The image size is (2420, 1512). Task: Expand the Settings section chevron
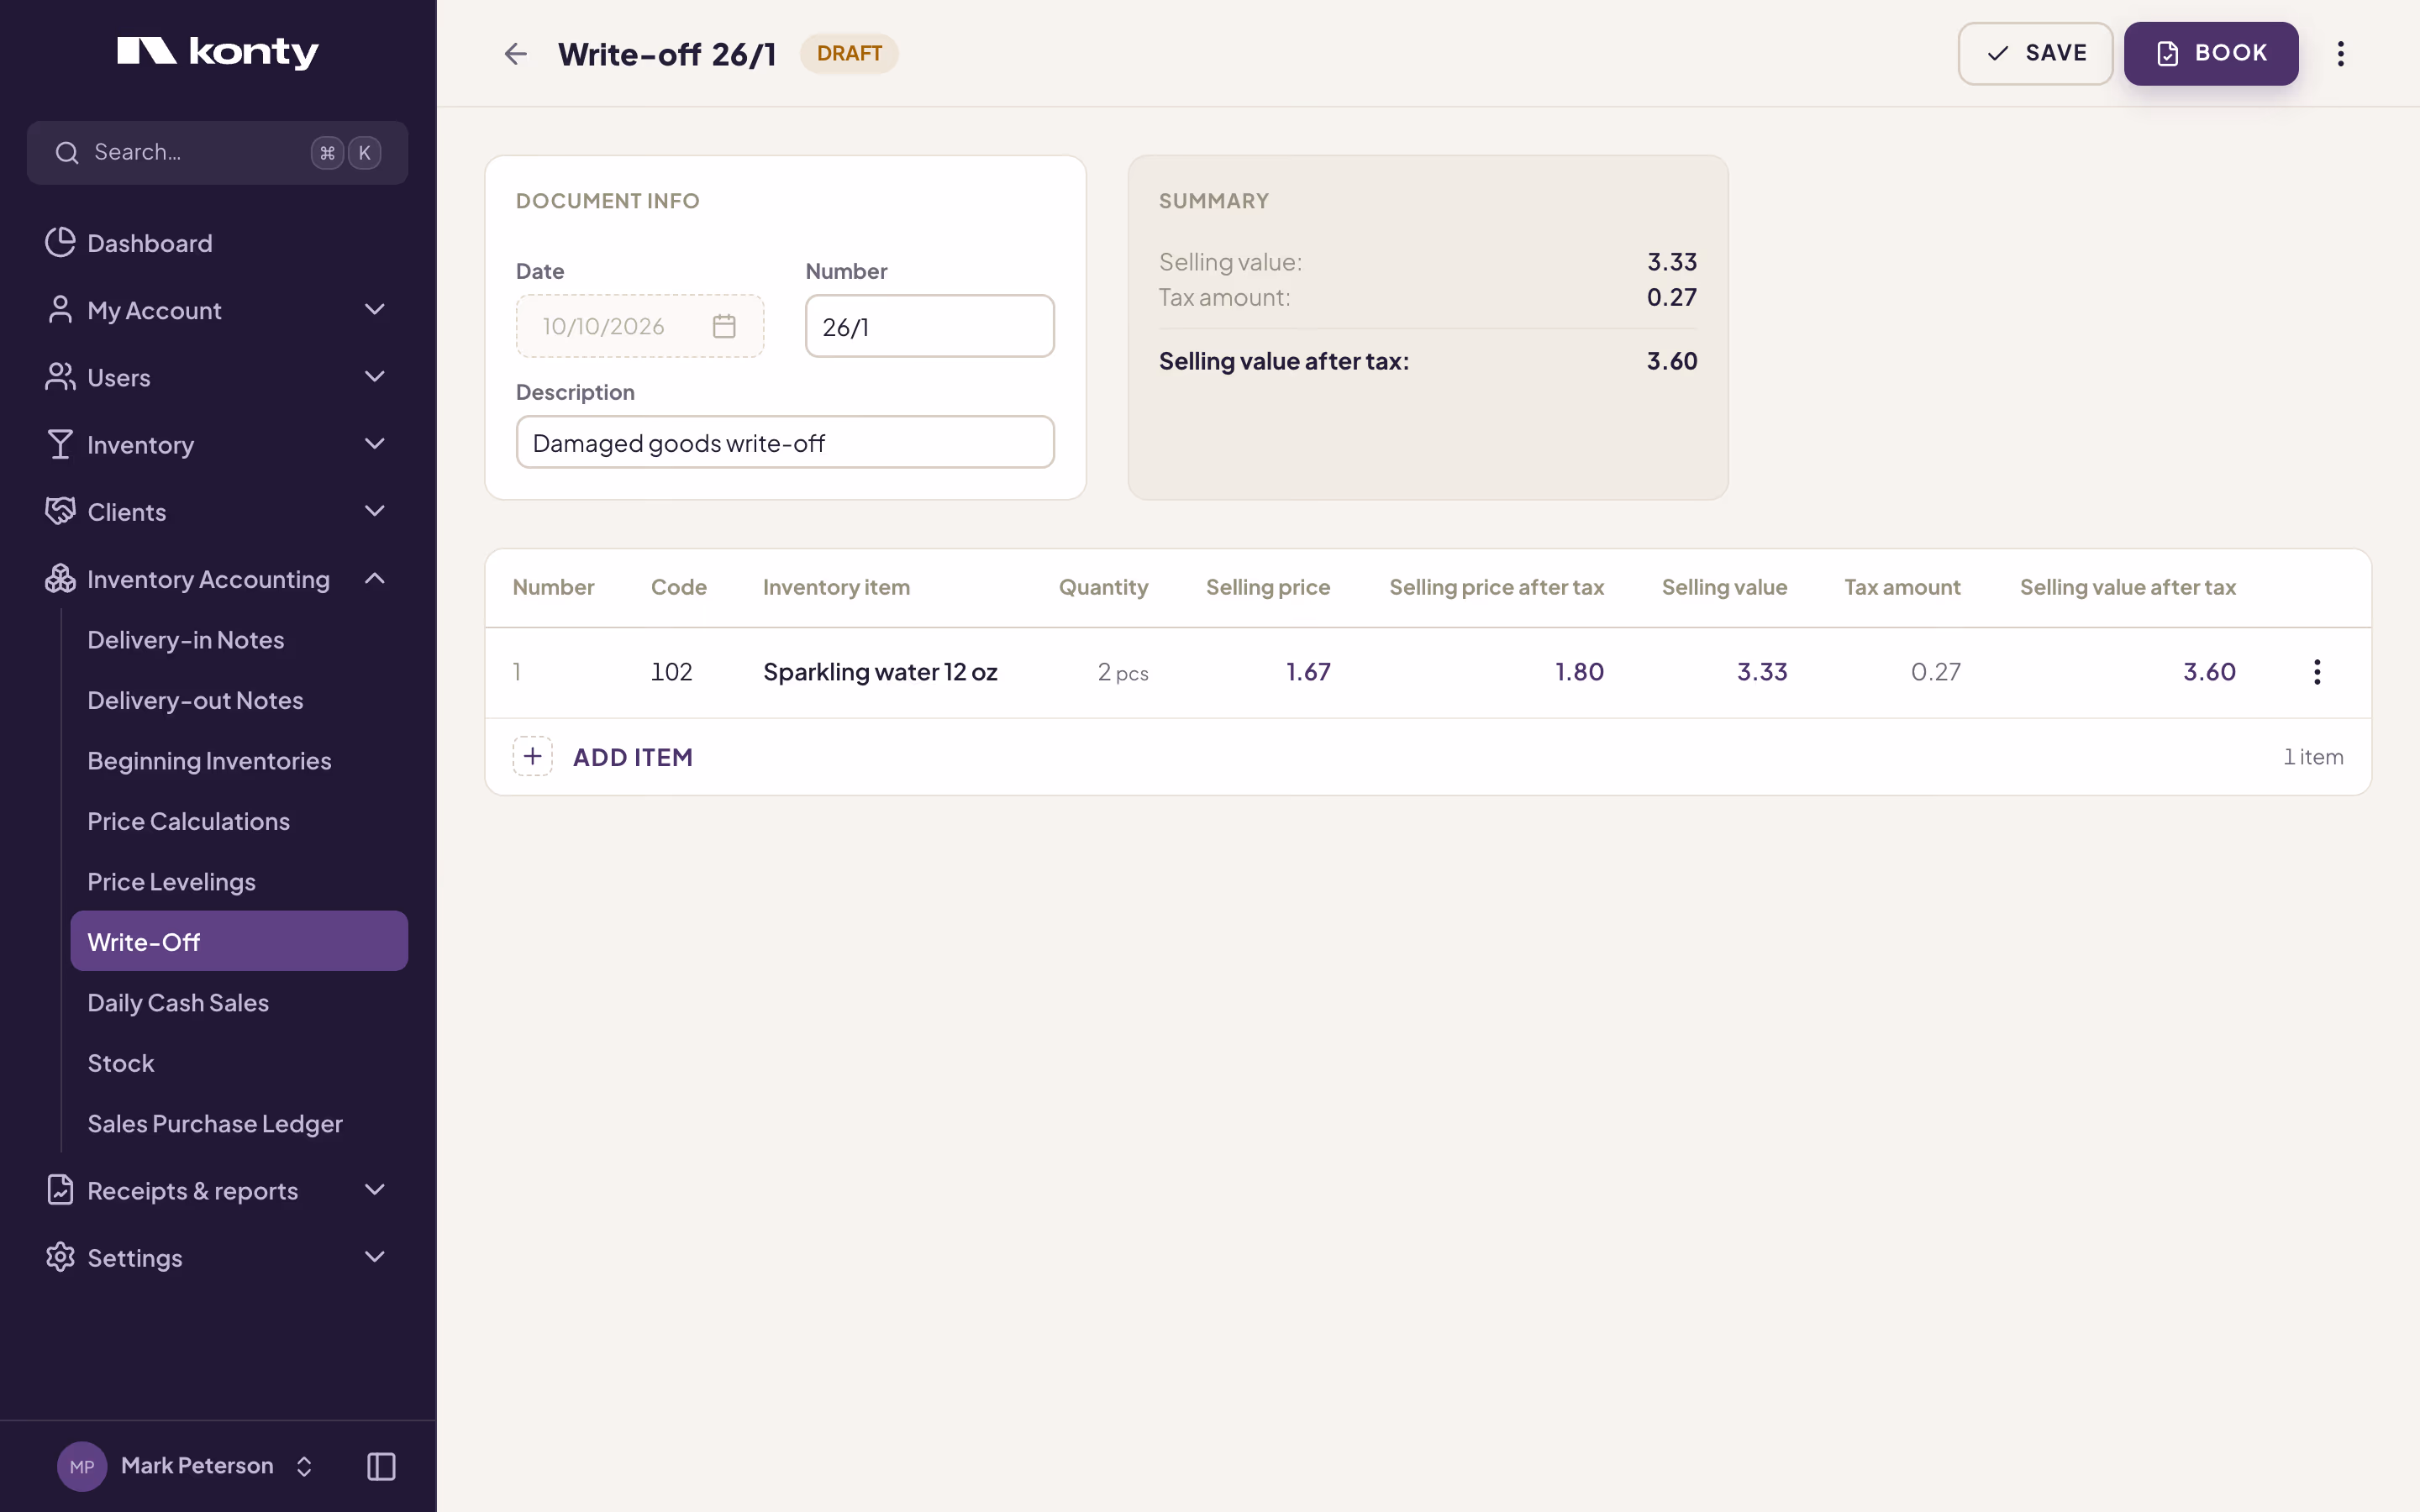375,1257
